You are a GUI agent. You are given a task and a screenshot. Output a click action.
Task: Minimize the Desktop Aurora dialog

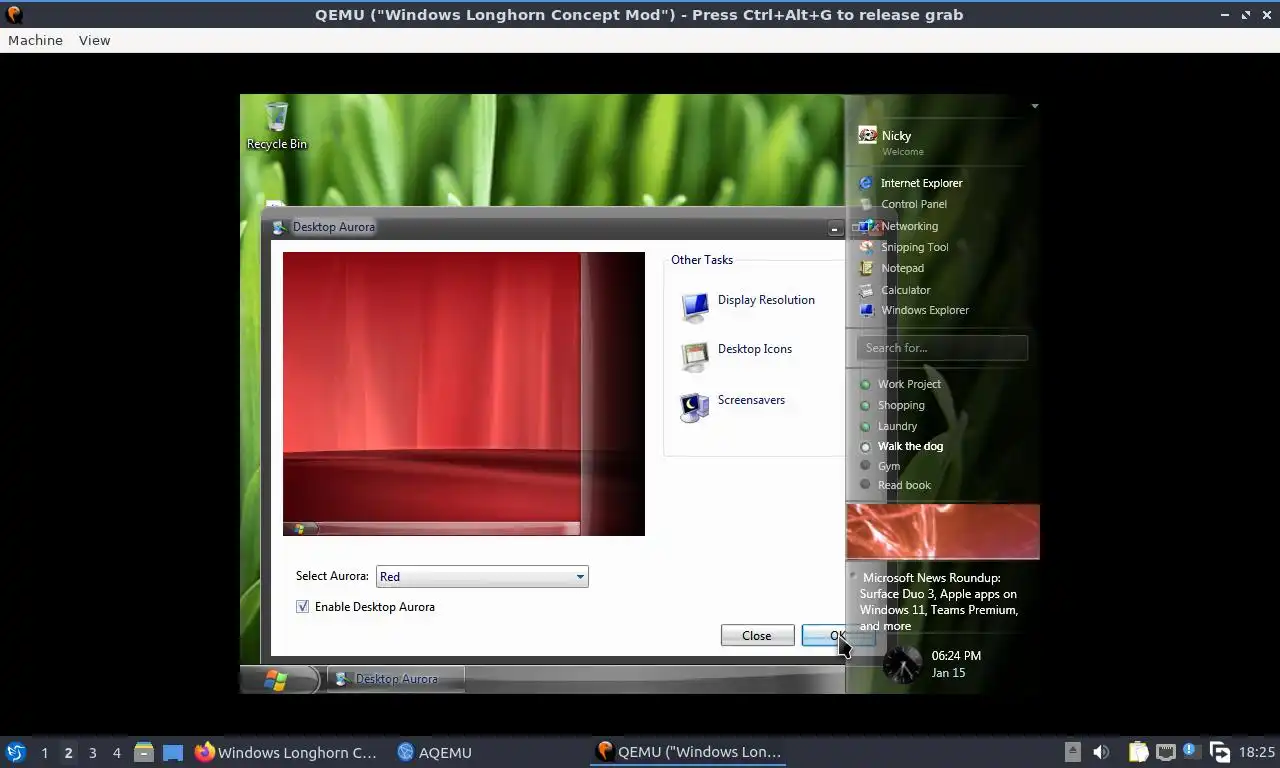click(x=834, y=229)
